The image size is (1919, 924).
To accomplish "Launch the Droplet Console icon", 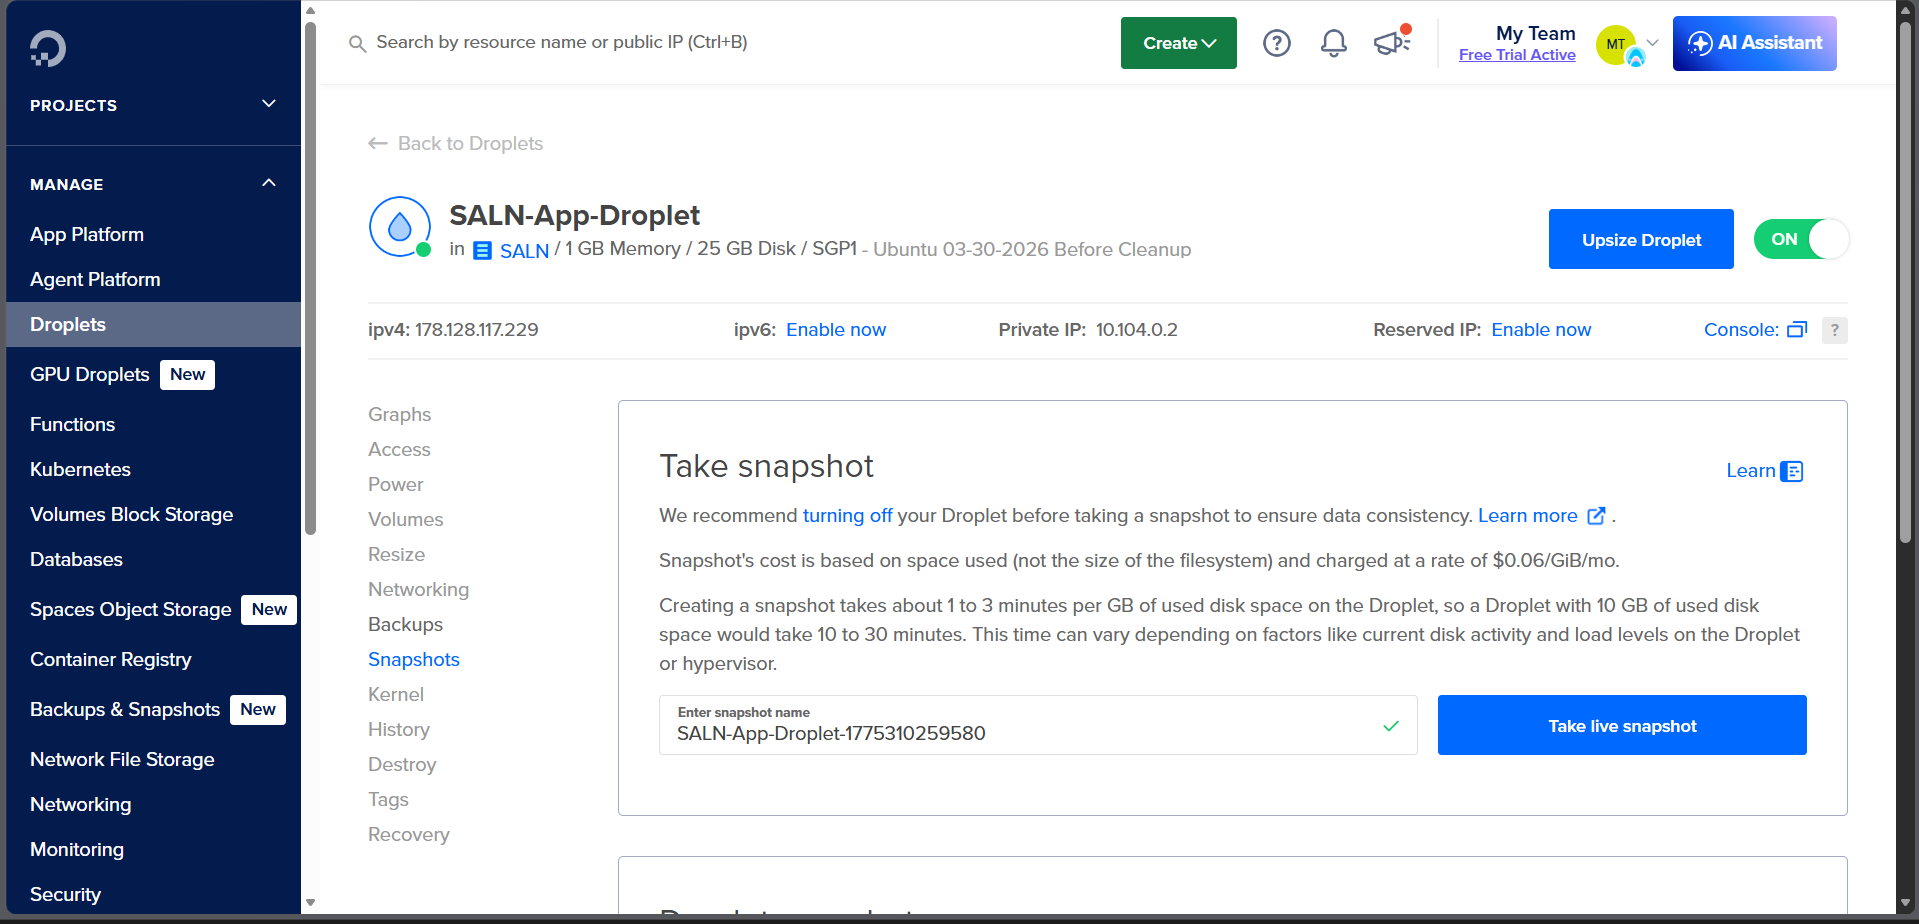I will (1798, 329).
